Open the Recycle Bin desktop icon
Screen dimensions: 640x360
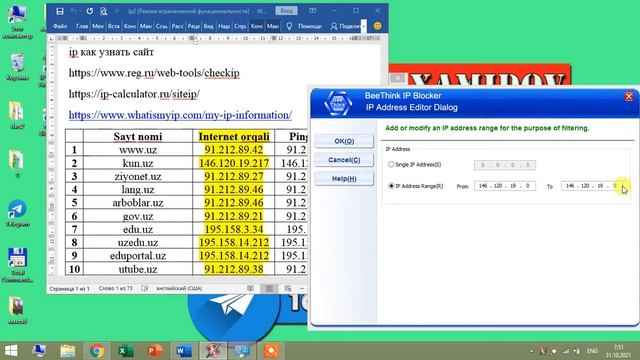[x=17, y=67]
